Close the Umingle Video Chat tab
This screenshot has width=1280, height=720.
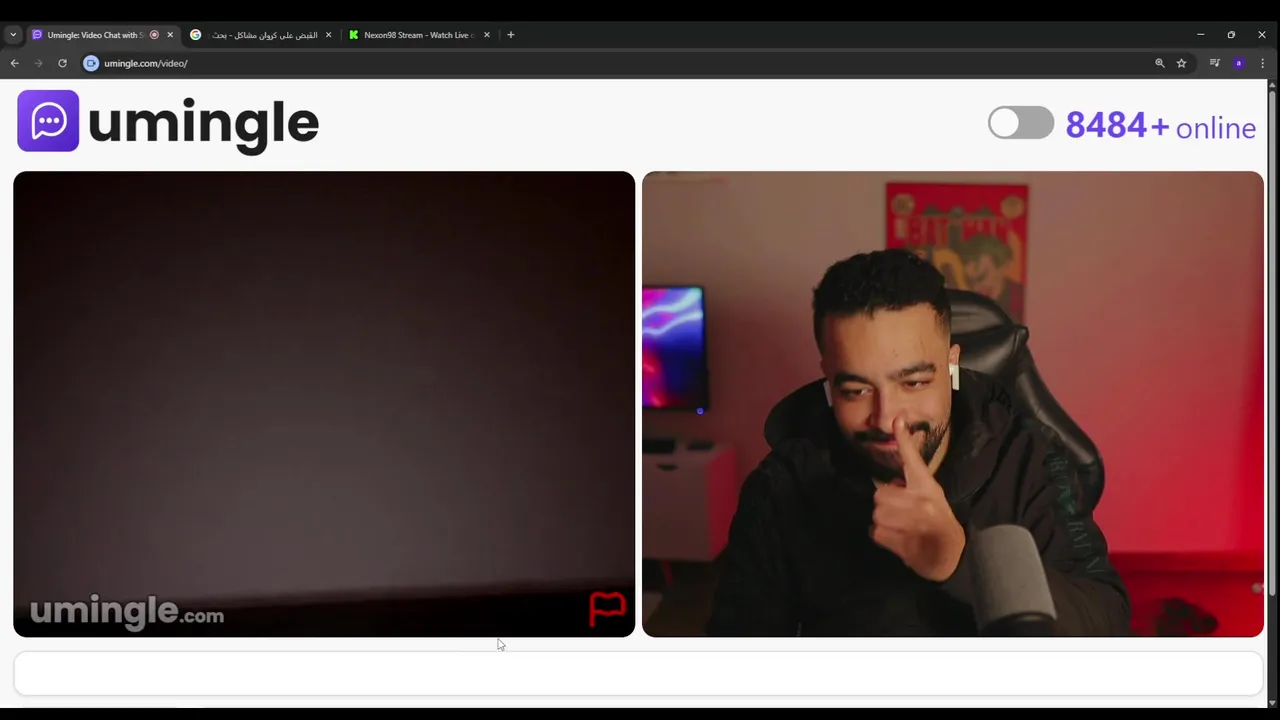pos(170,35)
